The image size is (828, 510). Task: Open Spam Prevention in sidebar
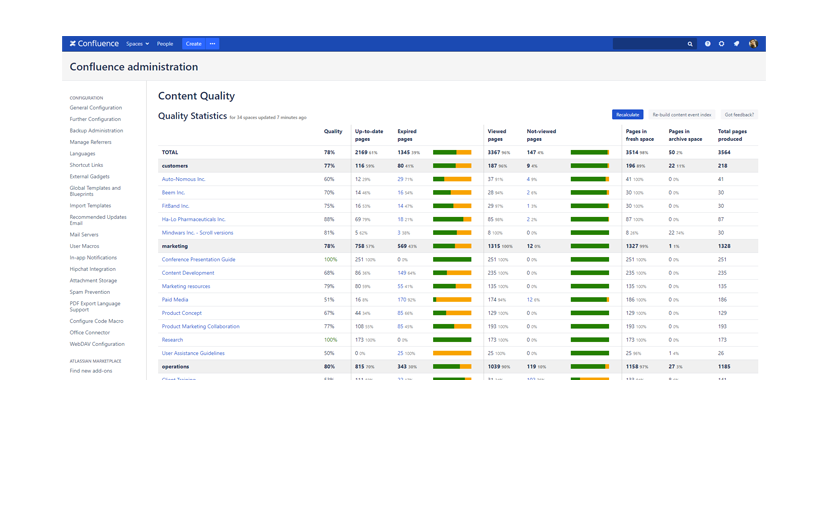click(90, 292)
